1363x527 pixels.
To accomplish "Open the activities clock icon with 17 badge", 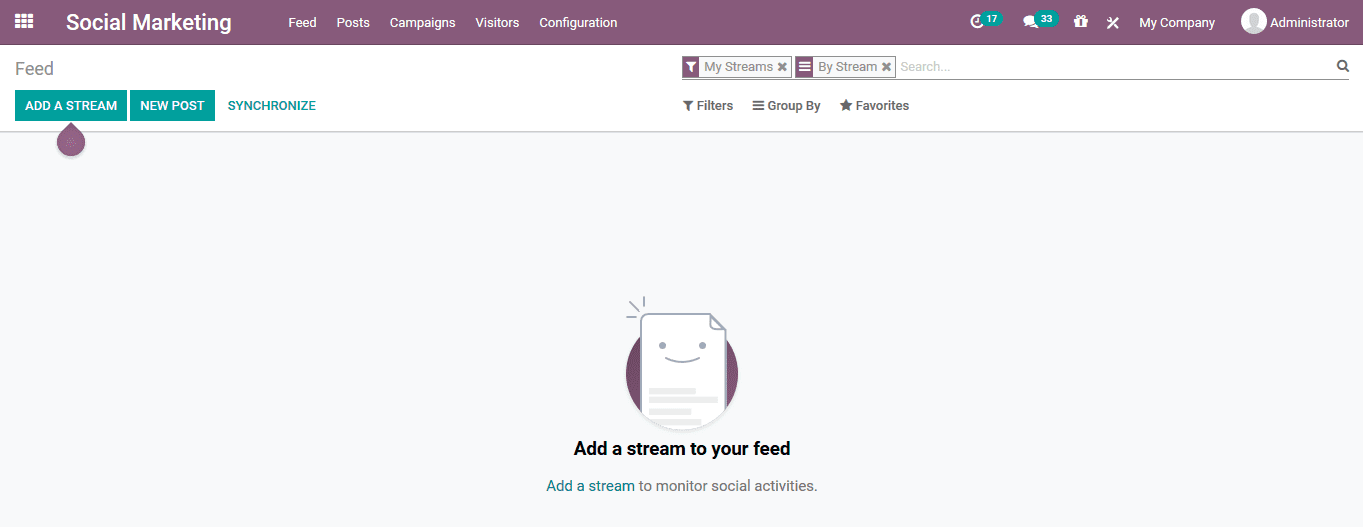I will click(x=985, y=21).
